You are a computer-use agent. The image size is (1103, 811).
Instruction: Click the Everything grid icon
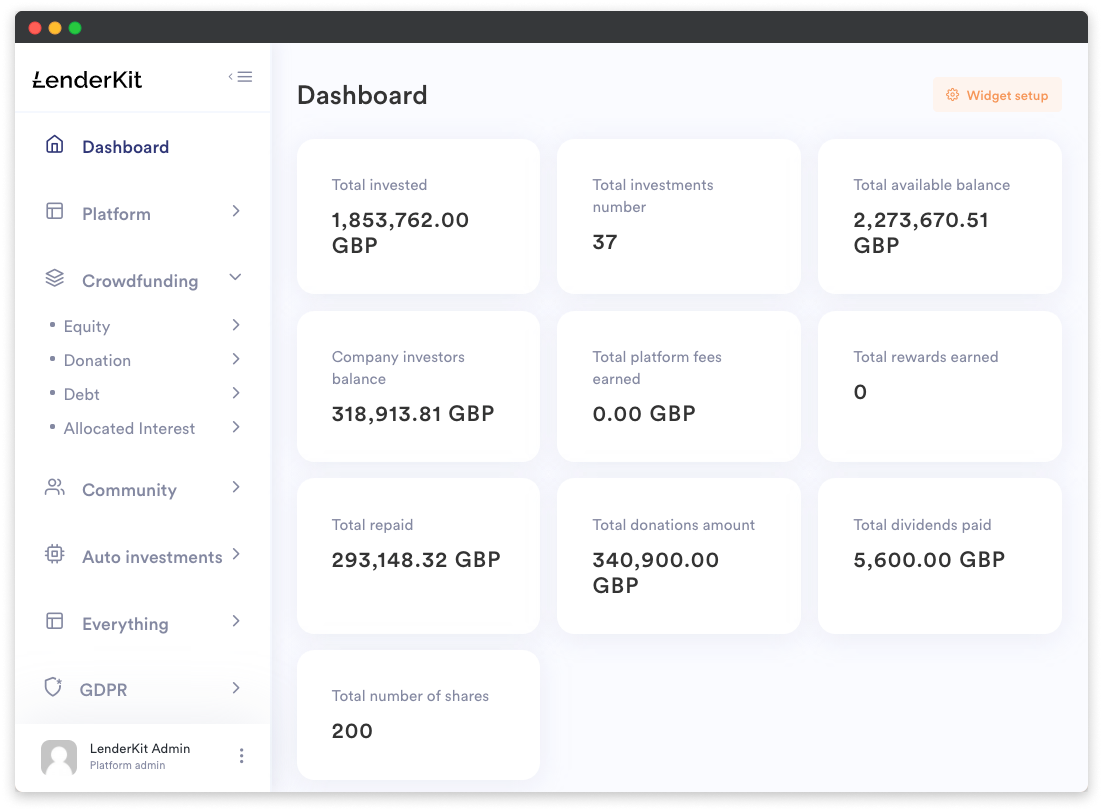coord(55,622)
